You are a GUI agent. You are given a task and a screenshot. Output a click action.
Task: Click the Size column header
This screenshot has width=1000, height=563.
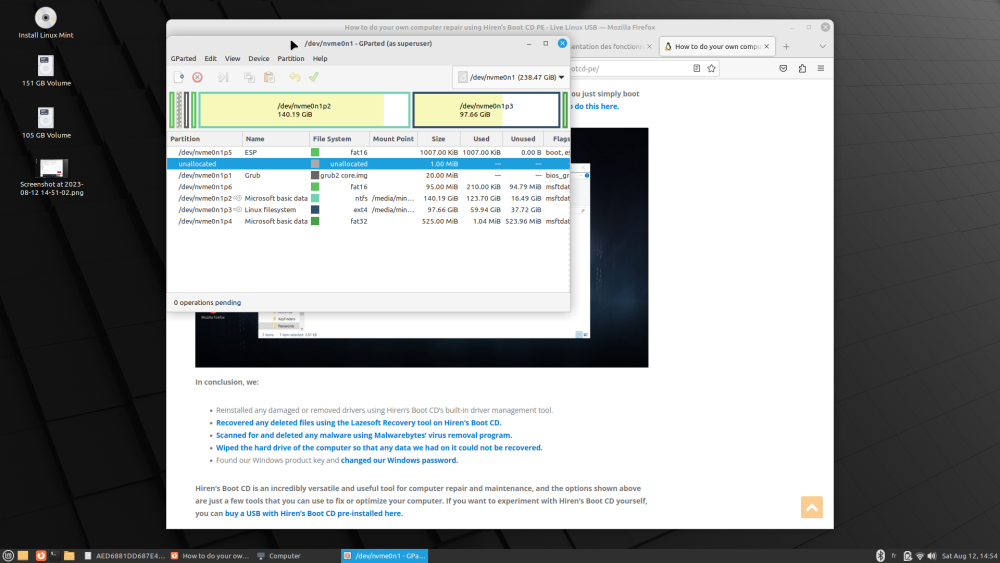(x=439, y=139)
